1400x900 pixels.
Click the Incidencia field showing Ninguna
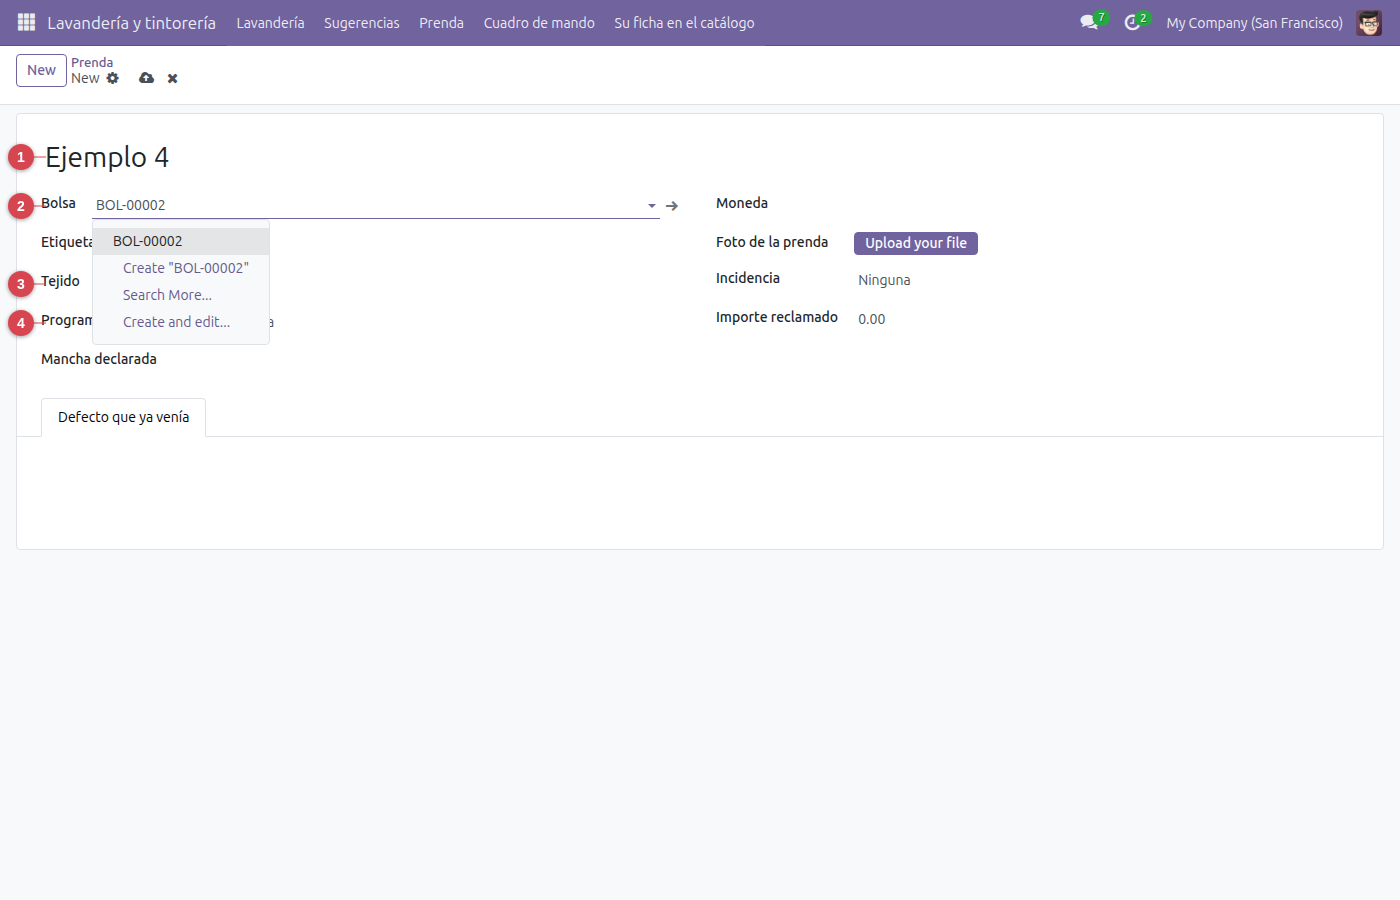coord(884,280)
